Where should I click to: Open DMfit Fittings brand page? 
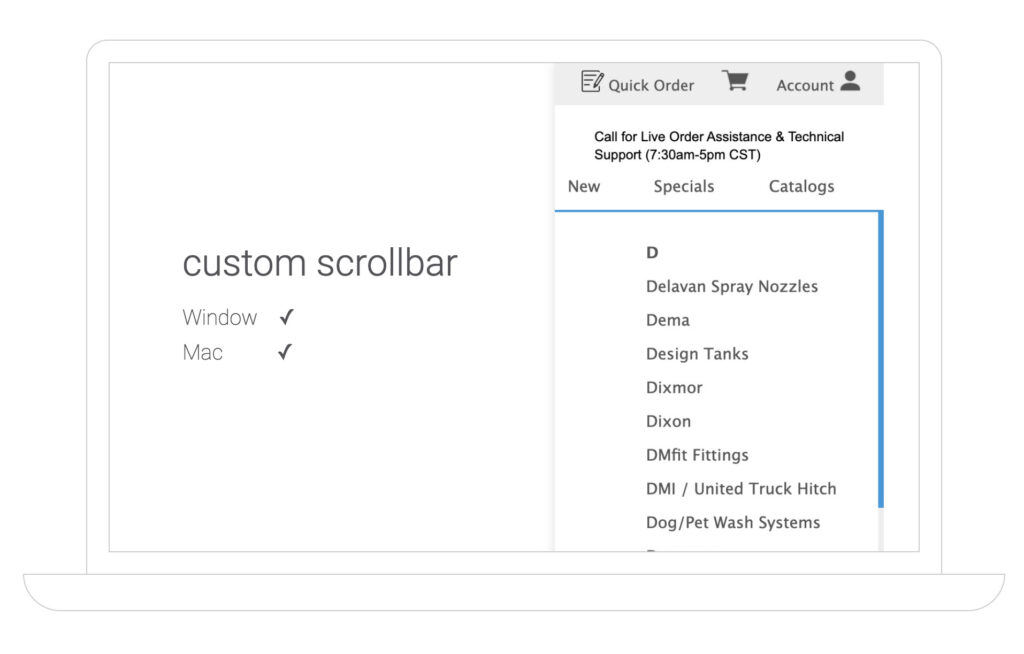(697, 455)
